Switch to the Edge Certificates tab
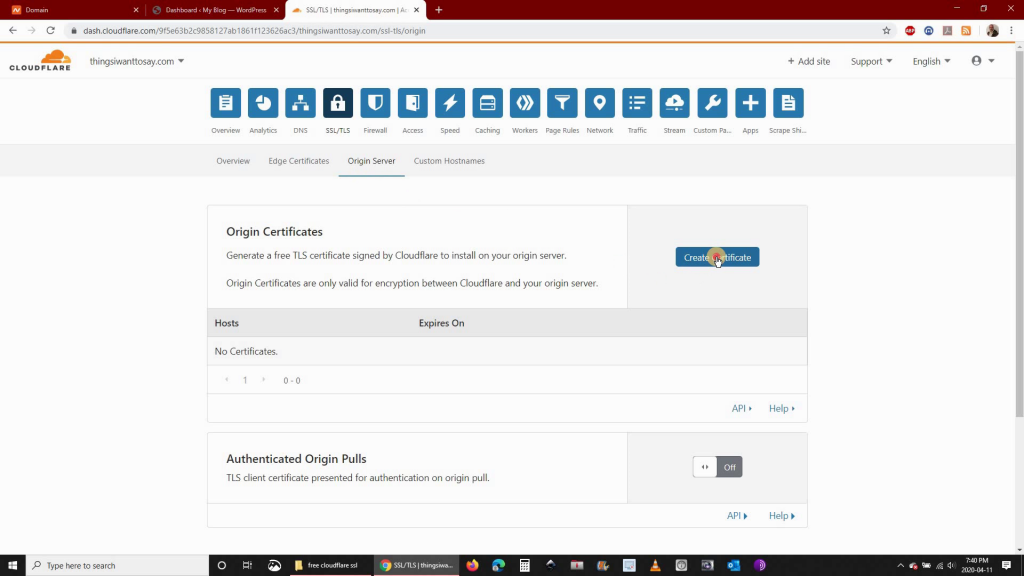 tap(298, 161)
